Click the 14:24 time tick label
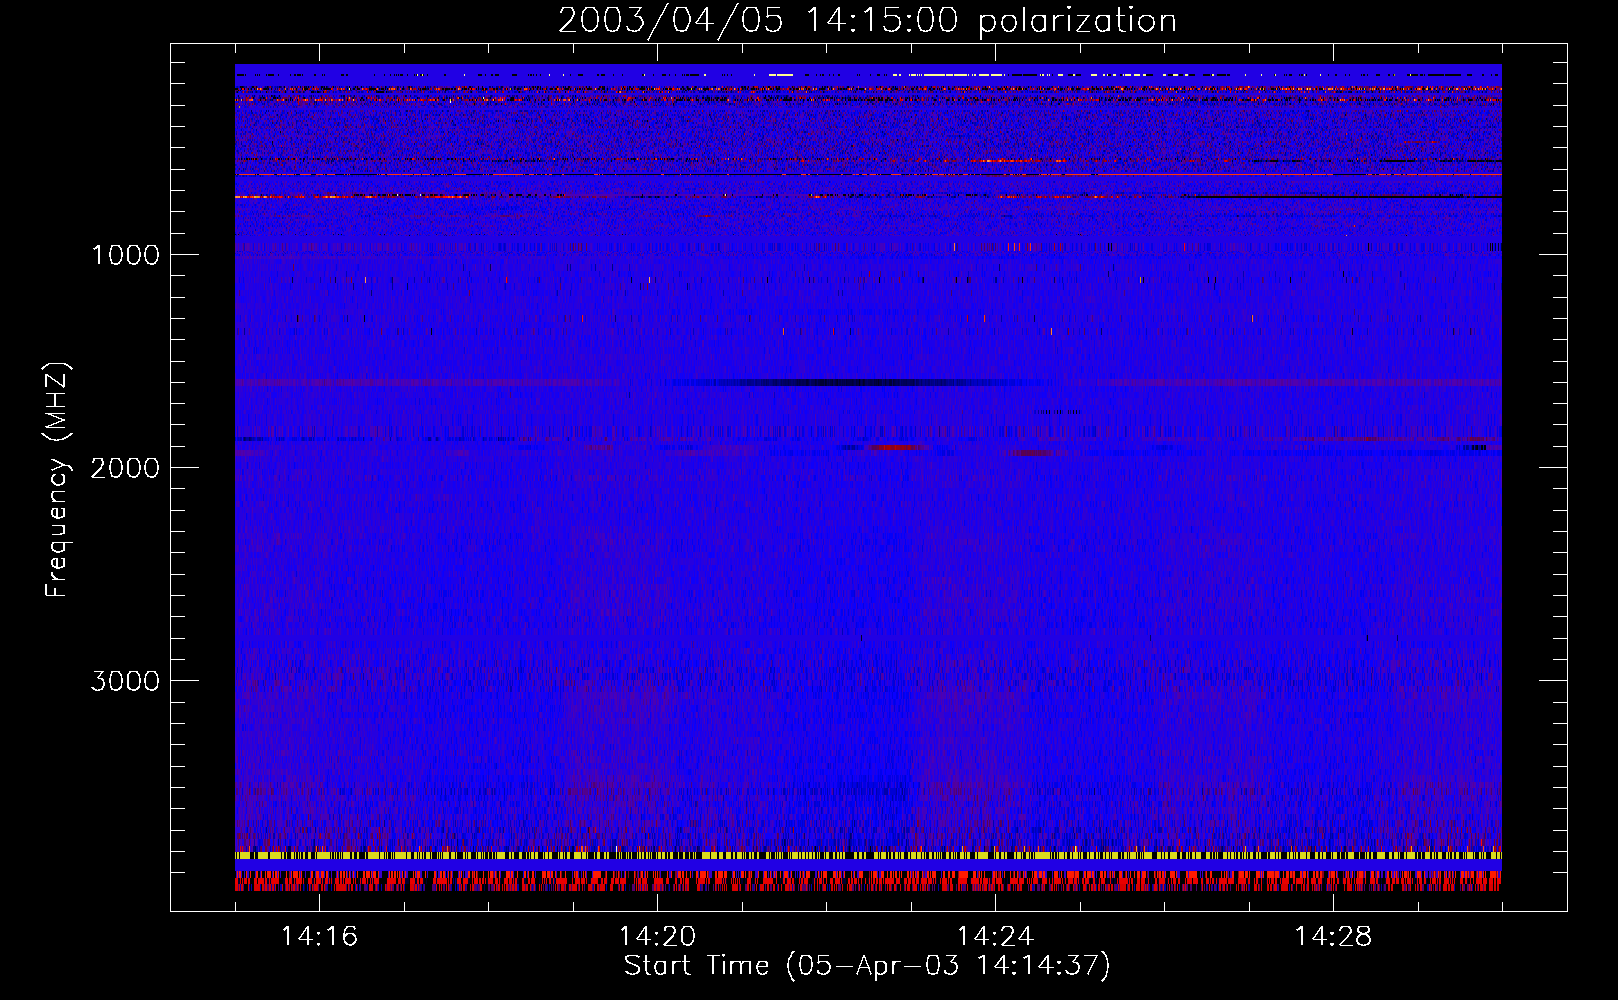 click(995, 937)
